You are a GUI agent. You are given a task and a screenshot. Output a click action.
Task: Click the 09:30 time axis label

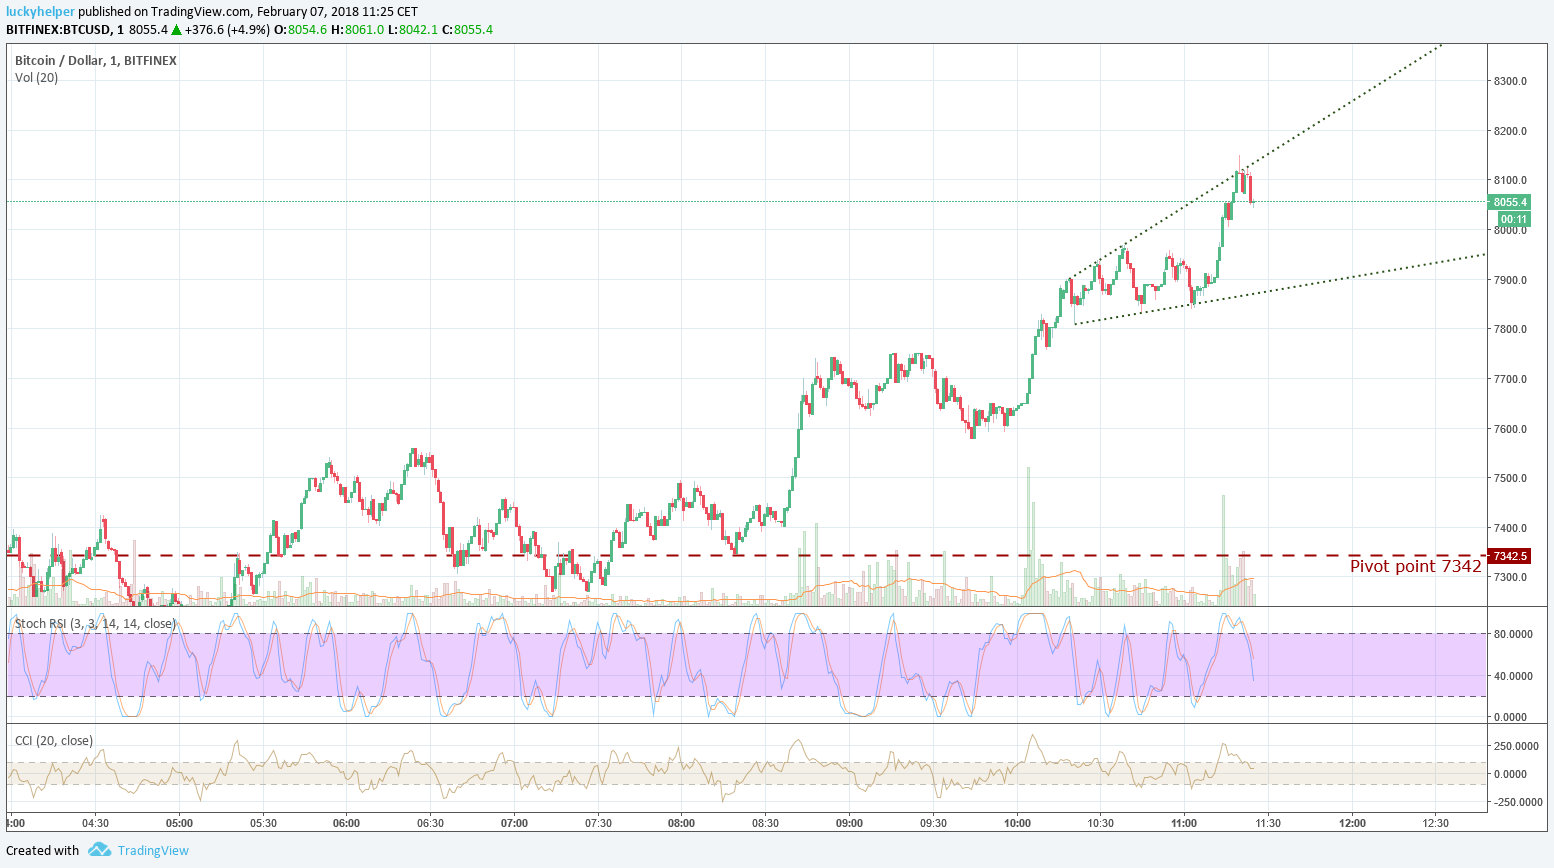click(x=933, y=823)
